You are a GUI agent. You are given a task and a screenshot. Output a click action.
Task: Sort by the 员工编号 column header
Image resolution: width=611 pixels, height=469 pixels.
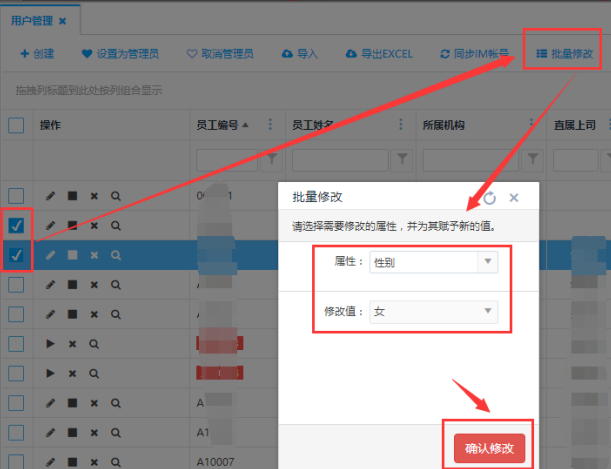(217, 125)
